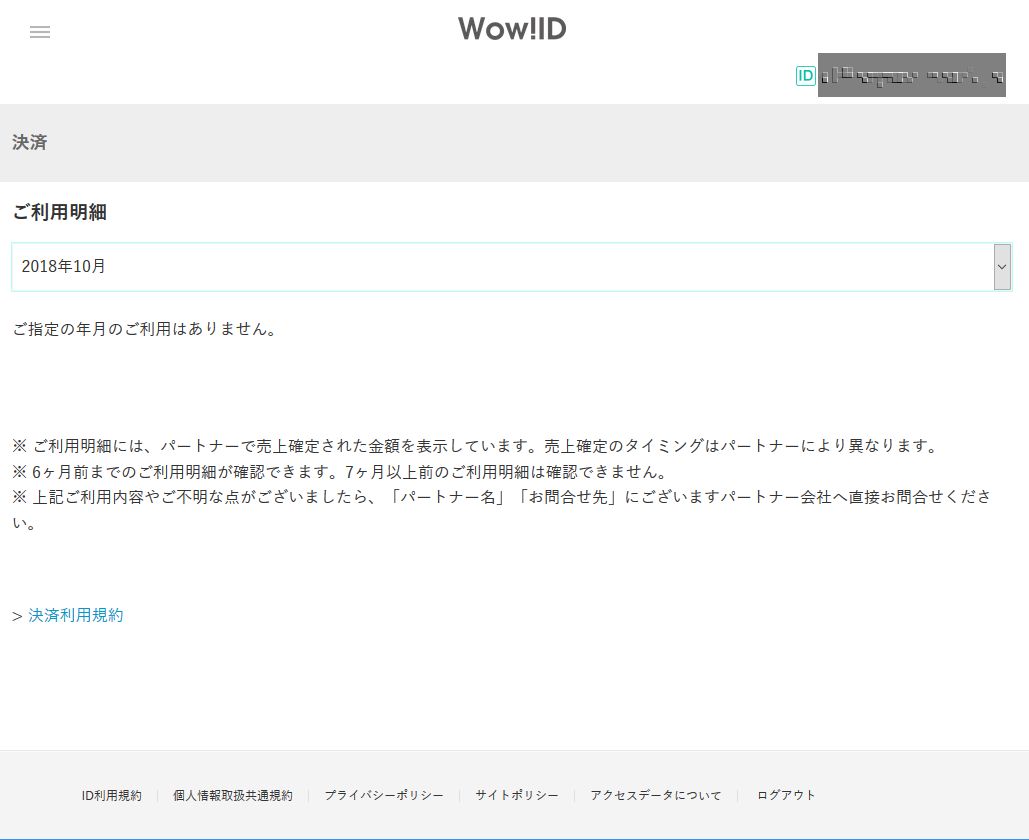
Task: View アクセスデータについて in the footer
Action: tap(656, 795)
